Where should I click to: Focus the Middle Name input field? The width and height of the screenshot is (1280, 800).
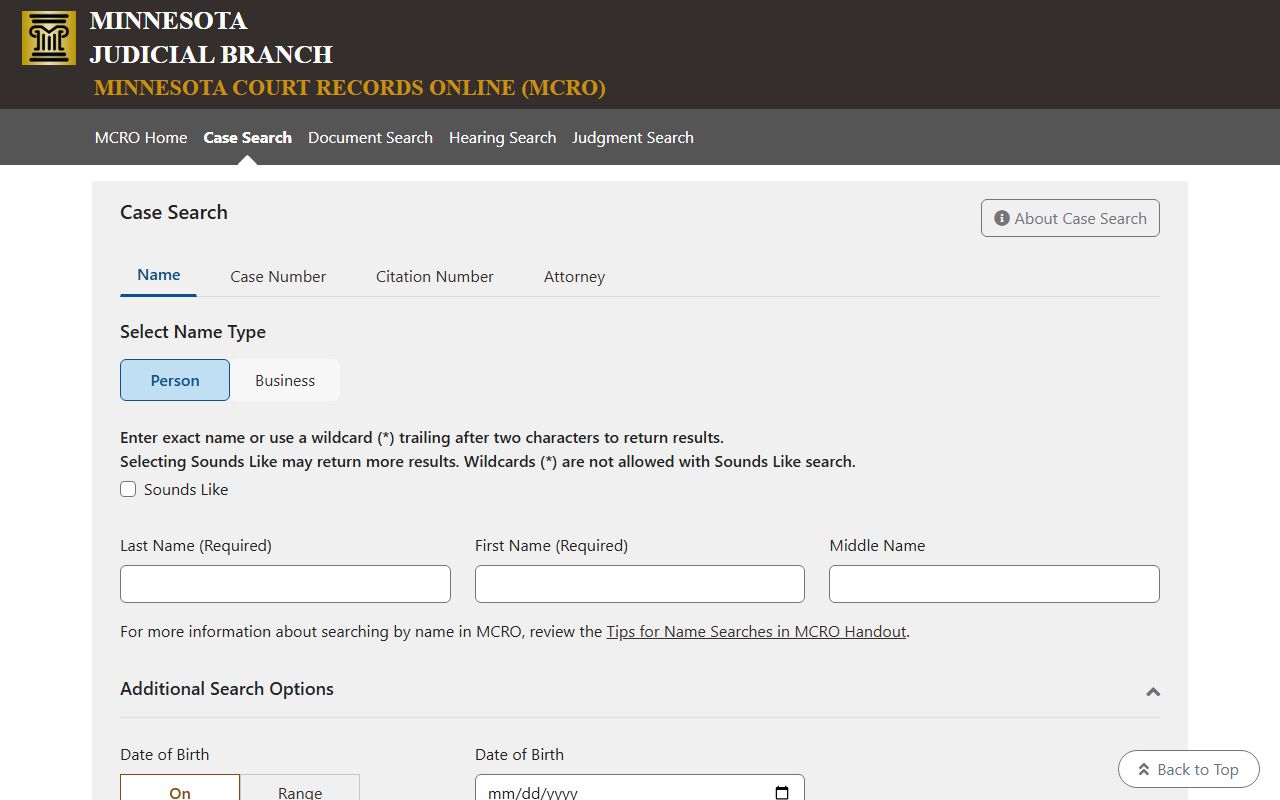pyautogui.click(x=994, y=584)
